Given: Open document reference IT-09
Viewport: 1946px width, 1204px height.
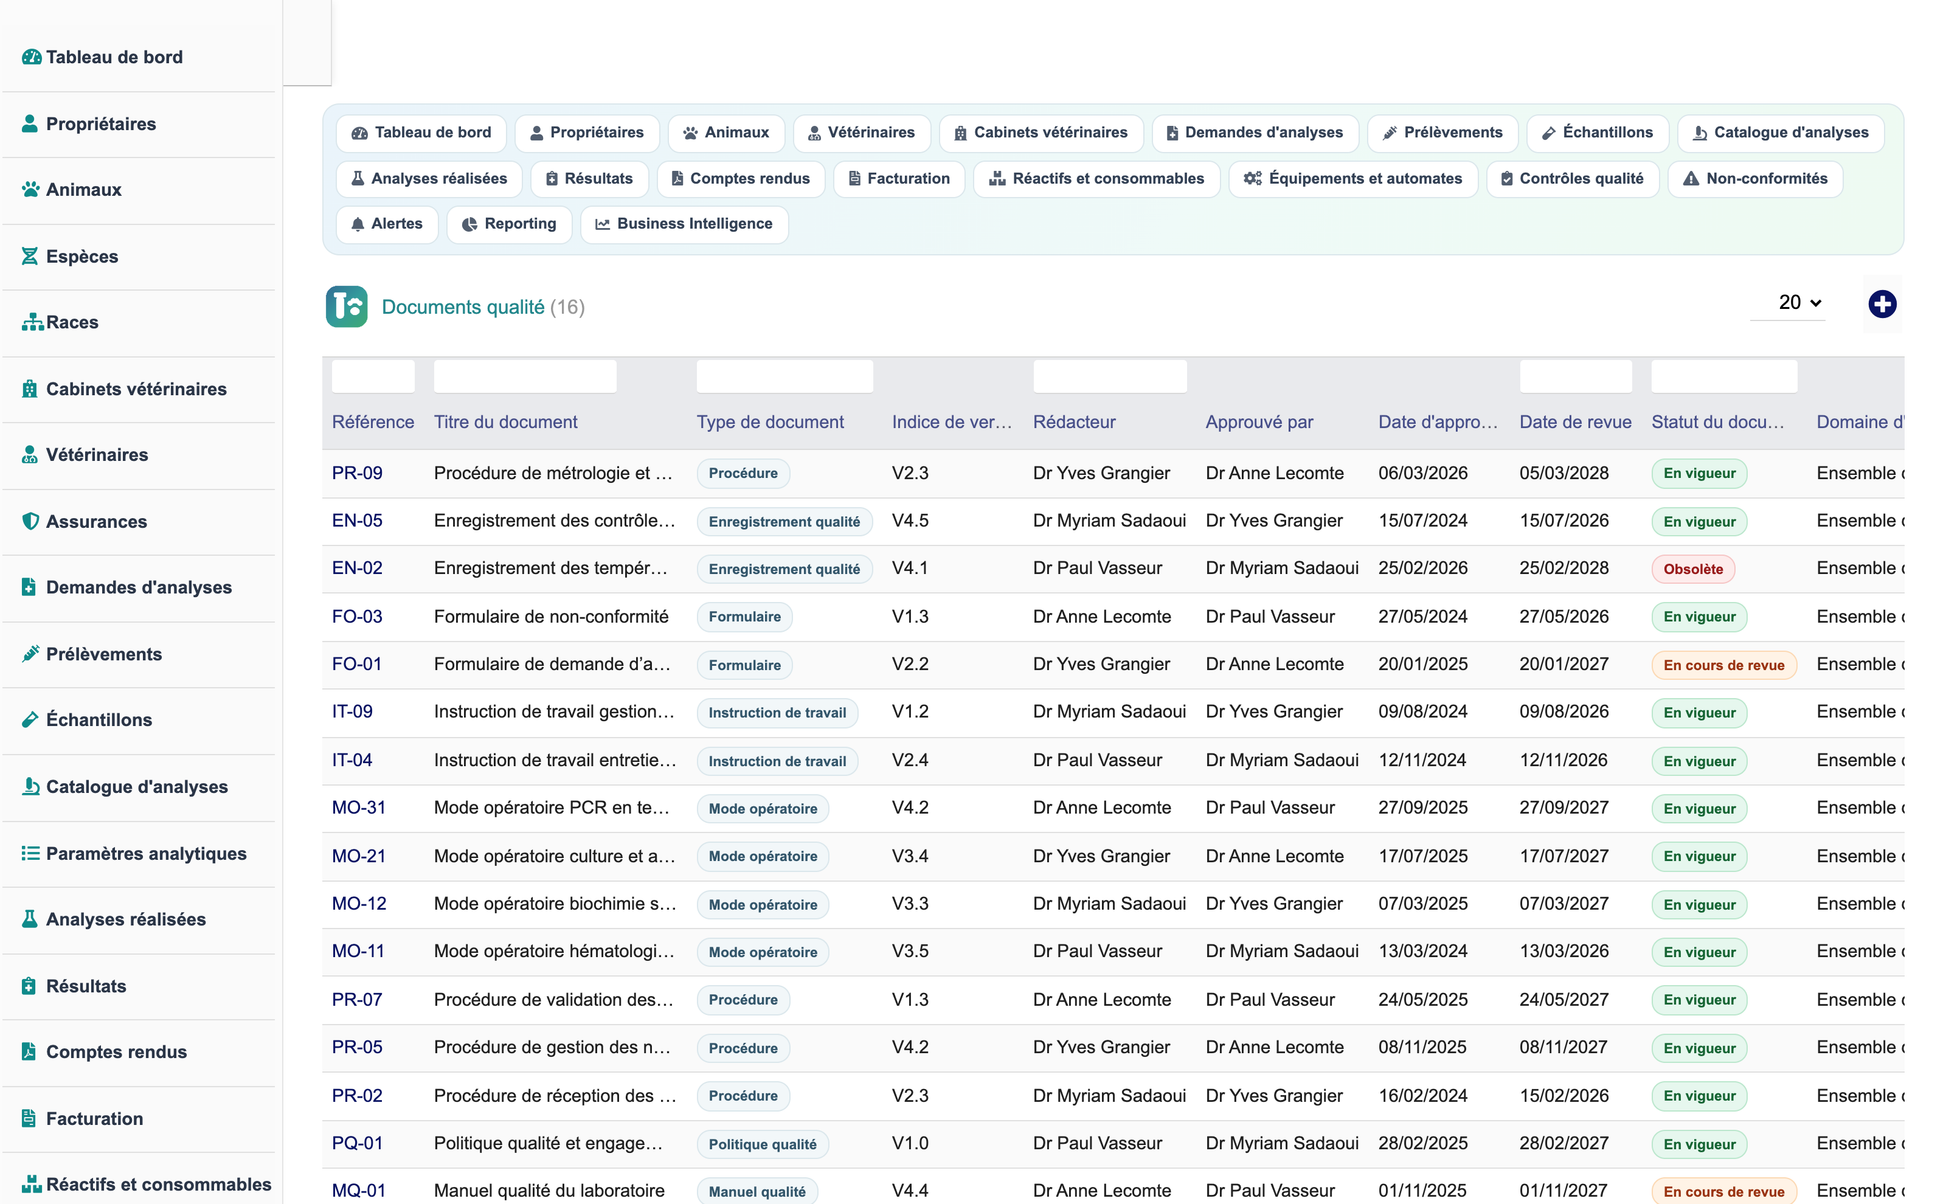Looking at the screenshot, I should (352, 712).
